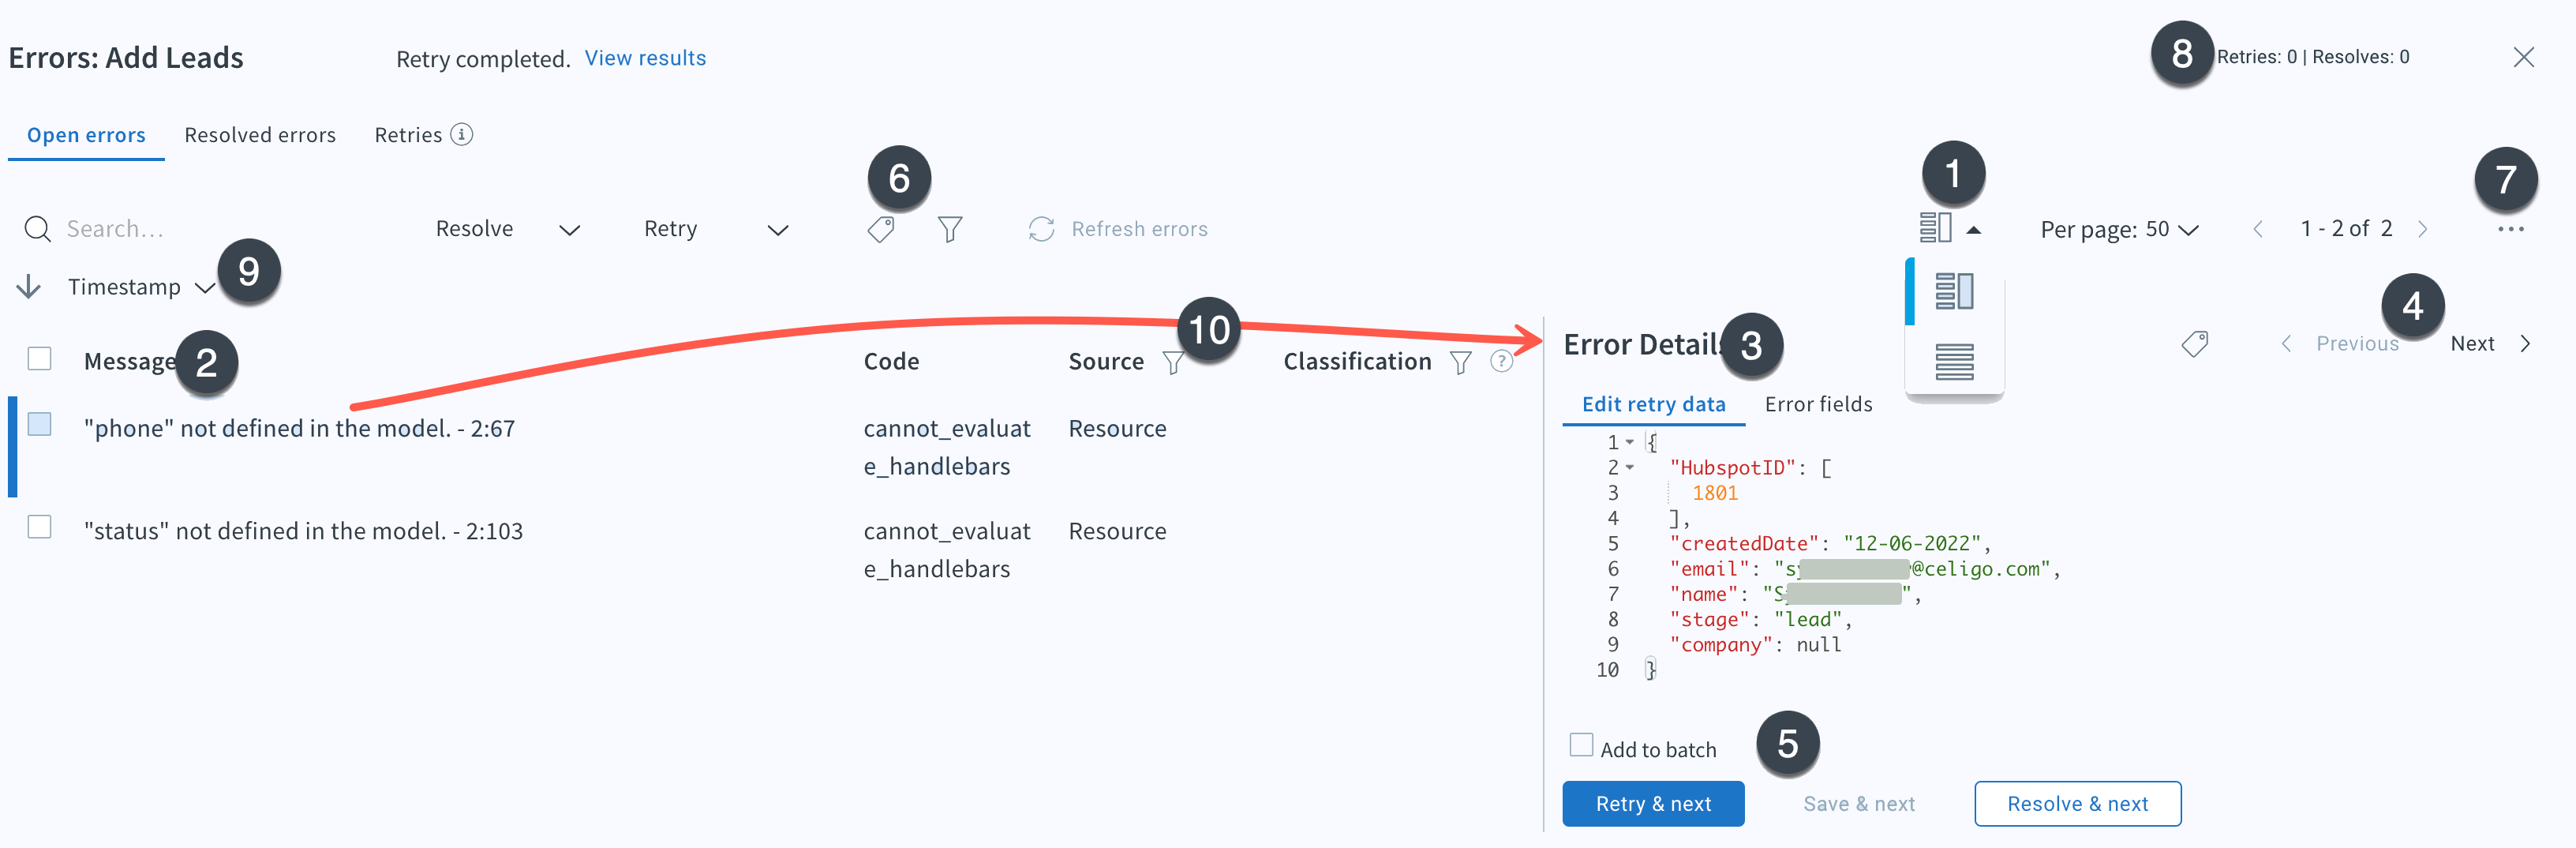Screen dimensions: 2576x848
Task: Go to previous page arrow
Action: 2257,229
